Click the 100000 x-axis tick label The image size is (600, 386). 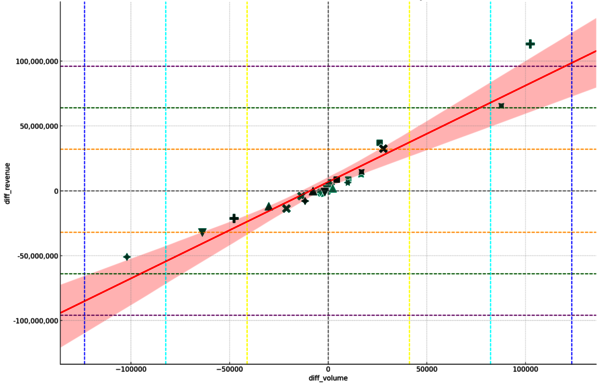click(x=525, y=369)
